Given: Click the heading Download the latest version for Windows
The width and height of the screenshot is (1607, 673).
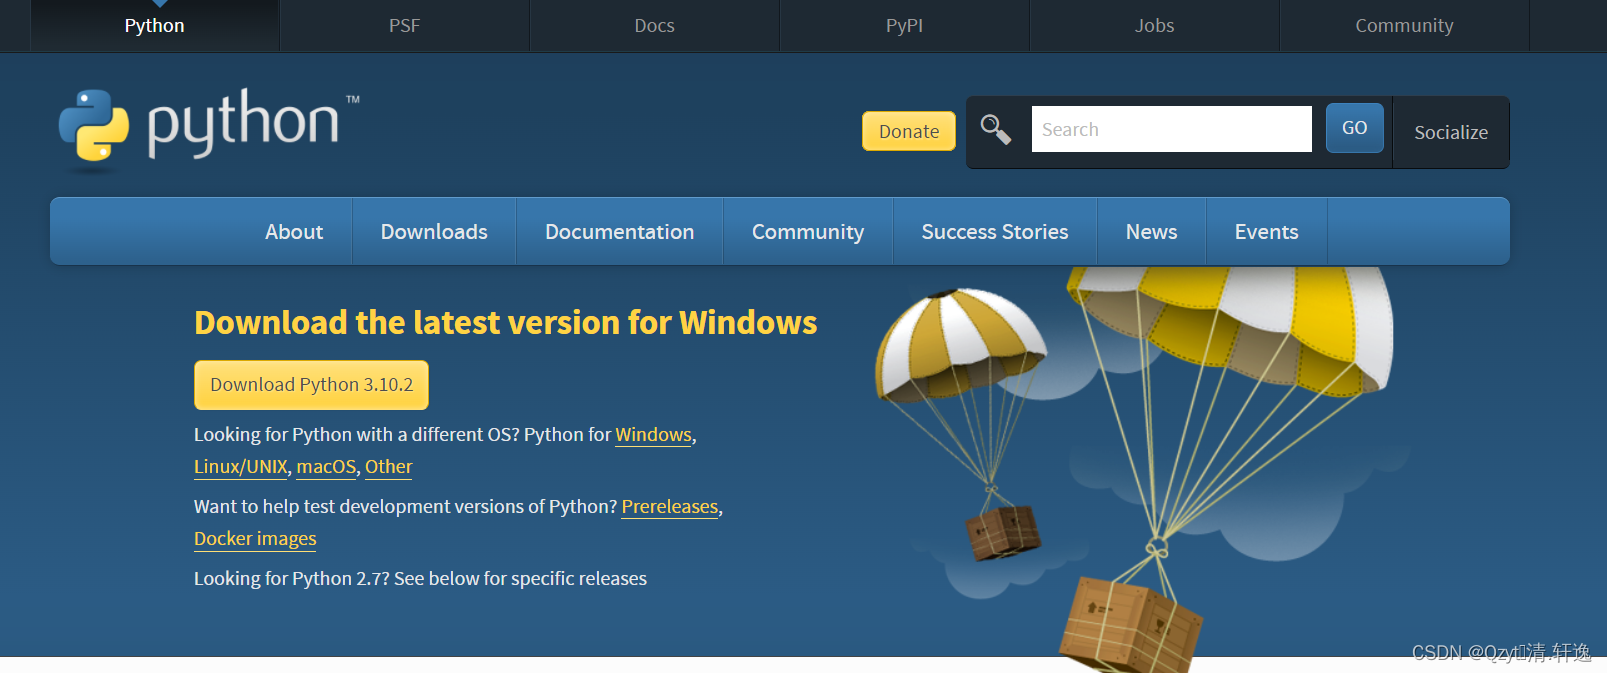Looking at the screenshot, I should (x=505, y=323).
